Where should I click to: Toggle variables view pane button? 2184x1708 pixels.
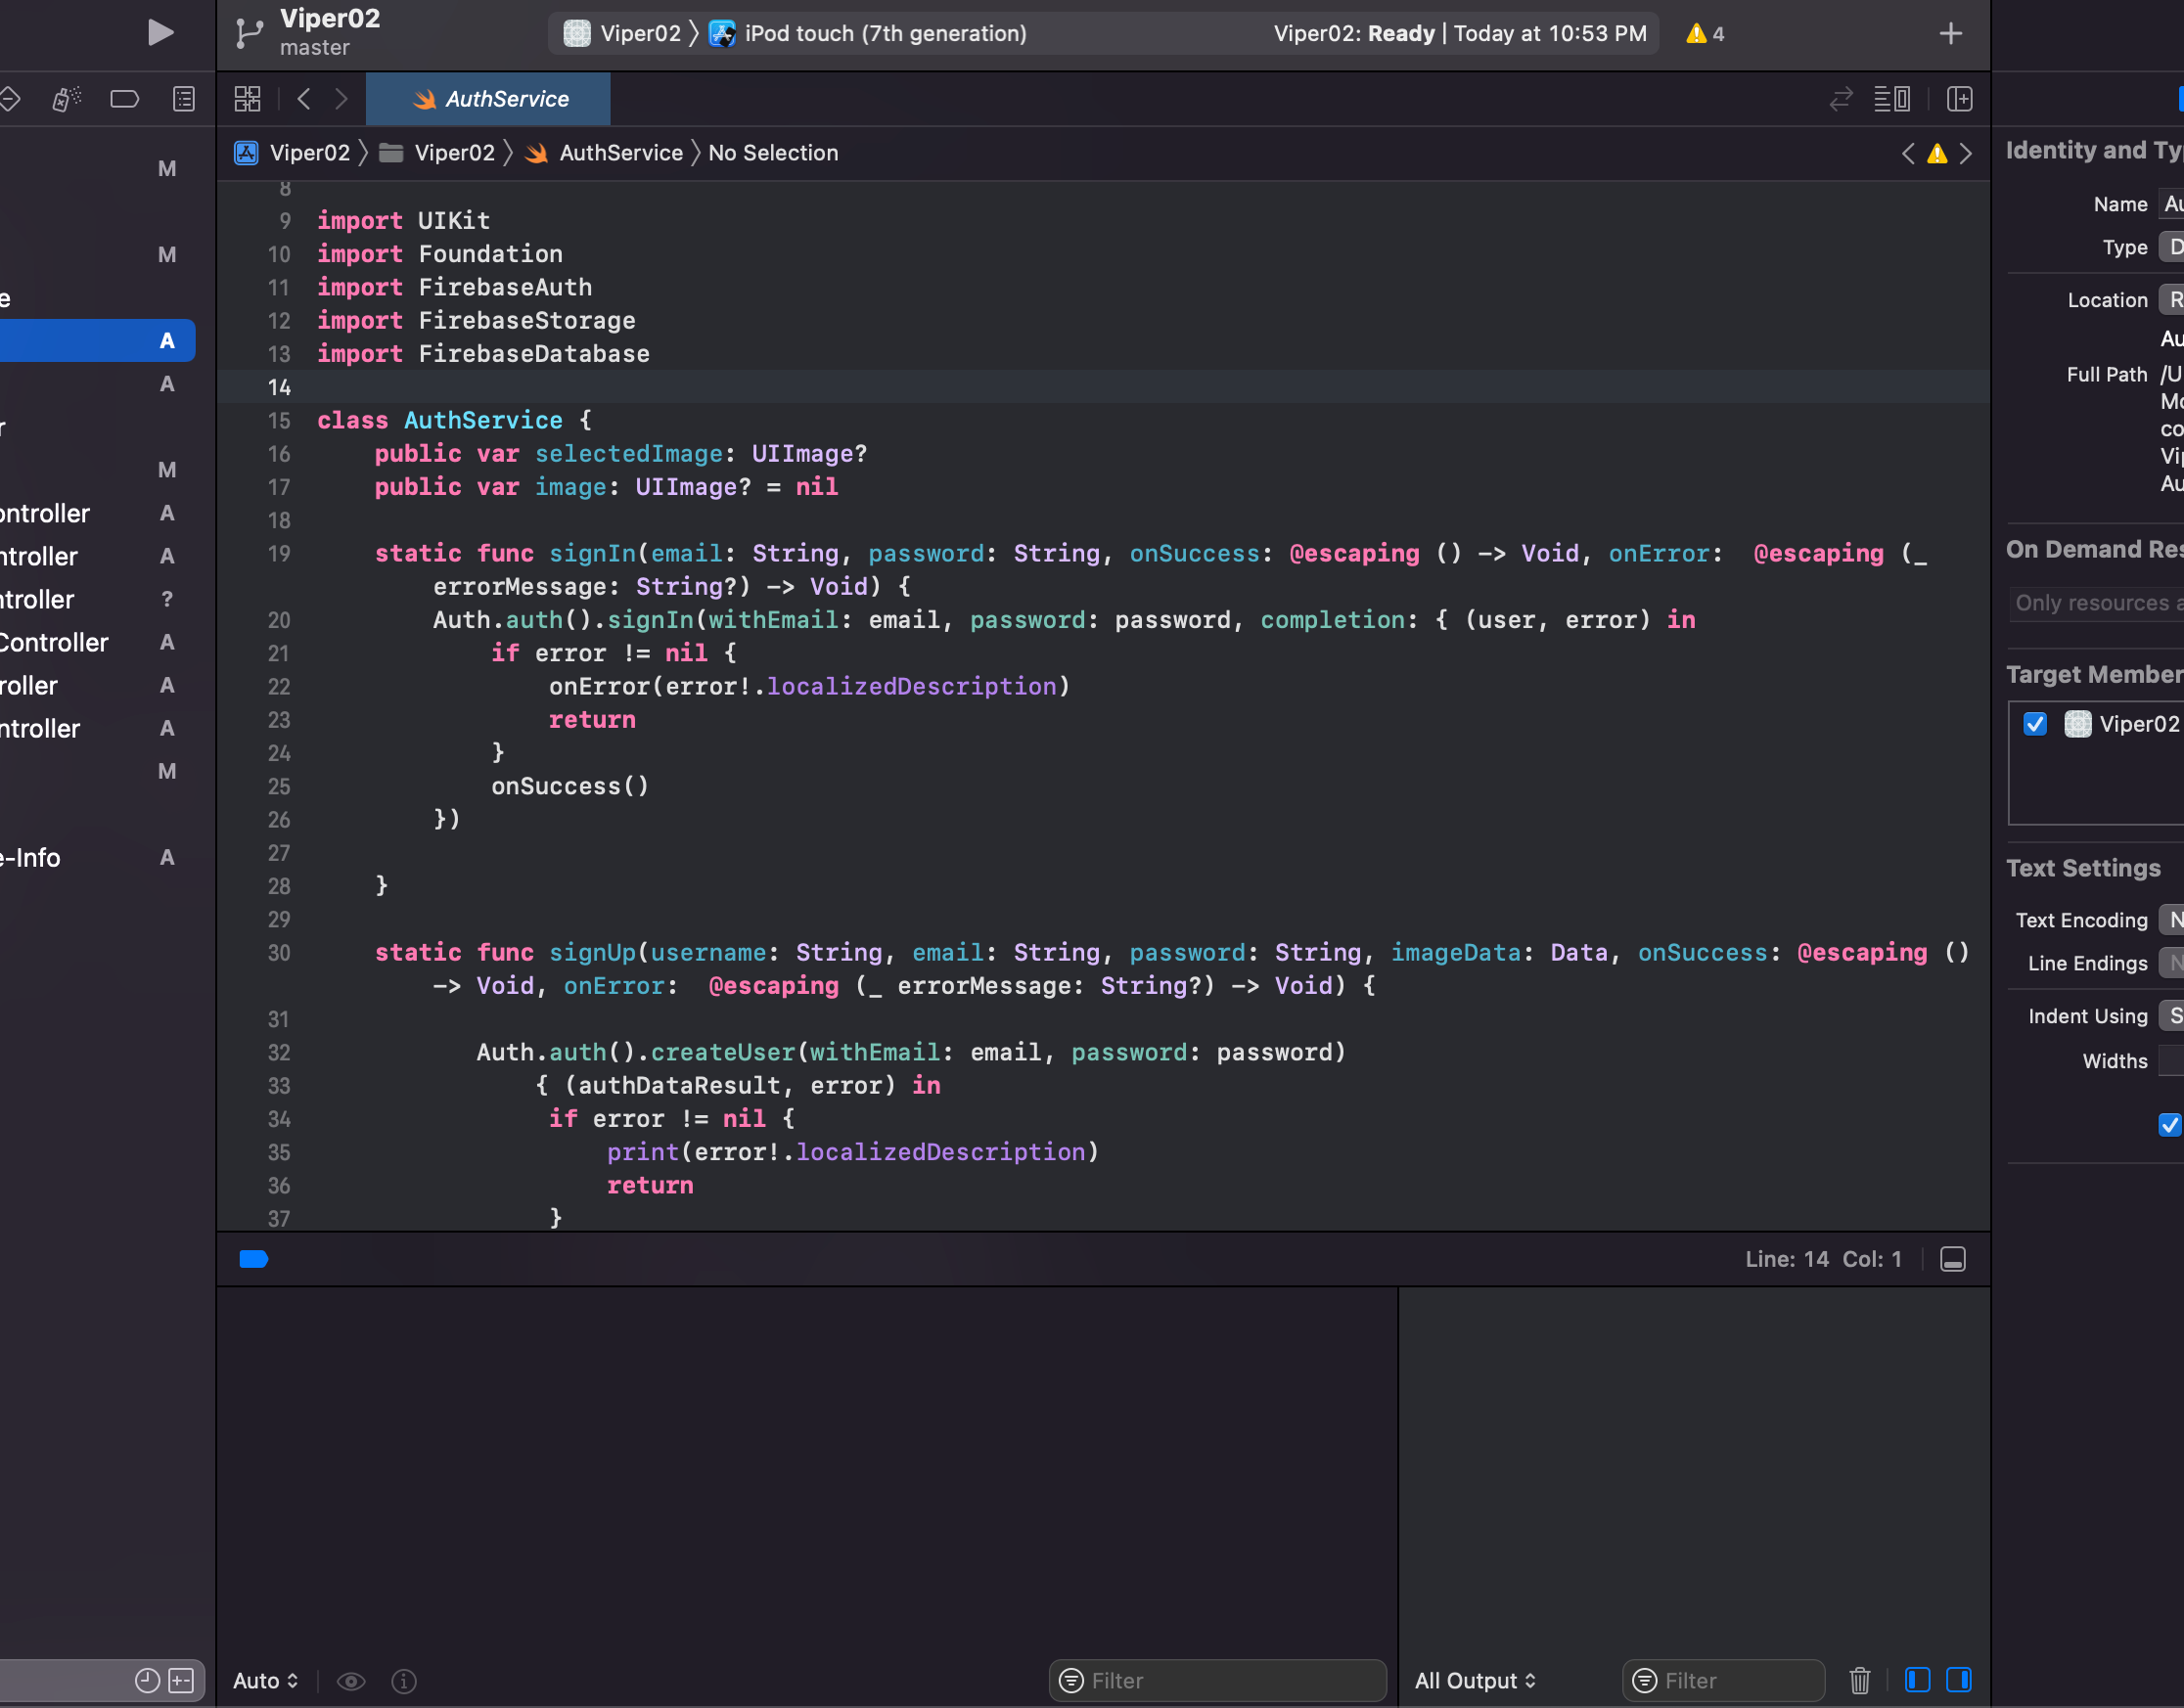[1917, 1680]
